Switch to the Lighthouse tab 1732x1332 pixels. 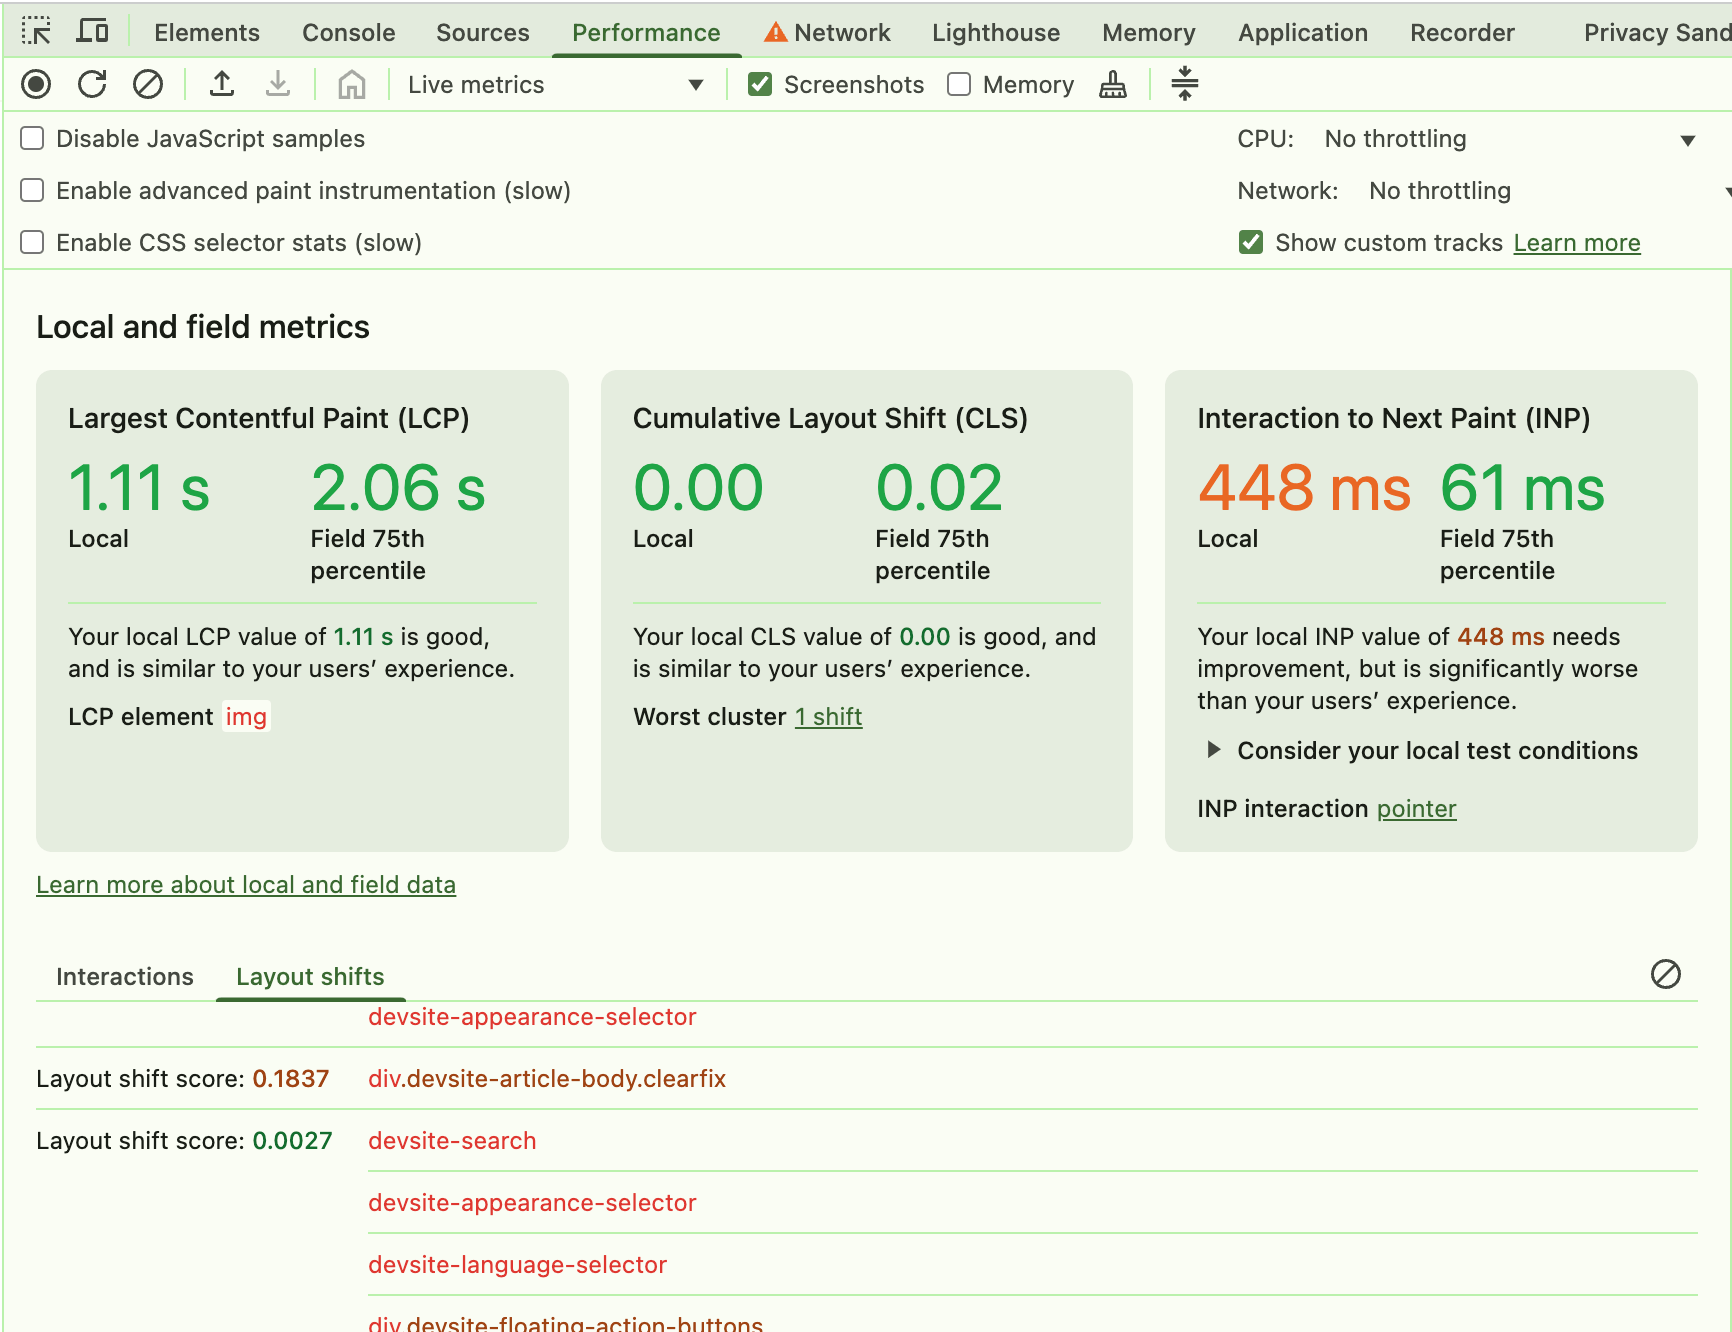tap(994, 31)
